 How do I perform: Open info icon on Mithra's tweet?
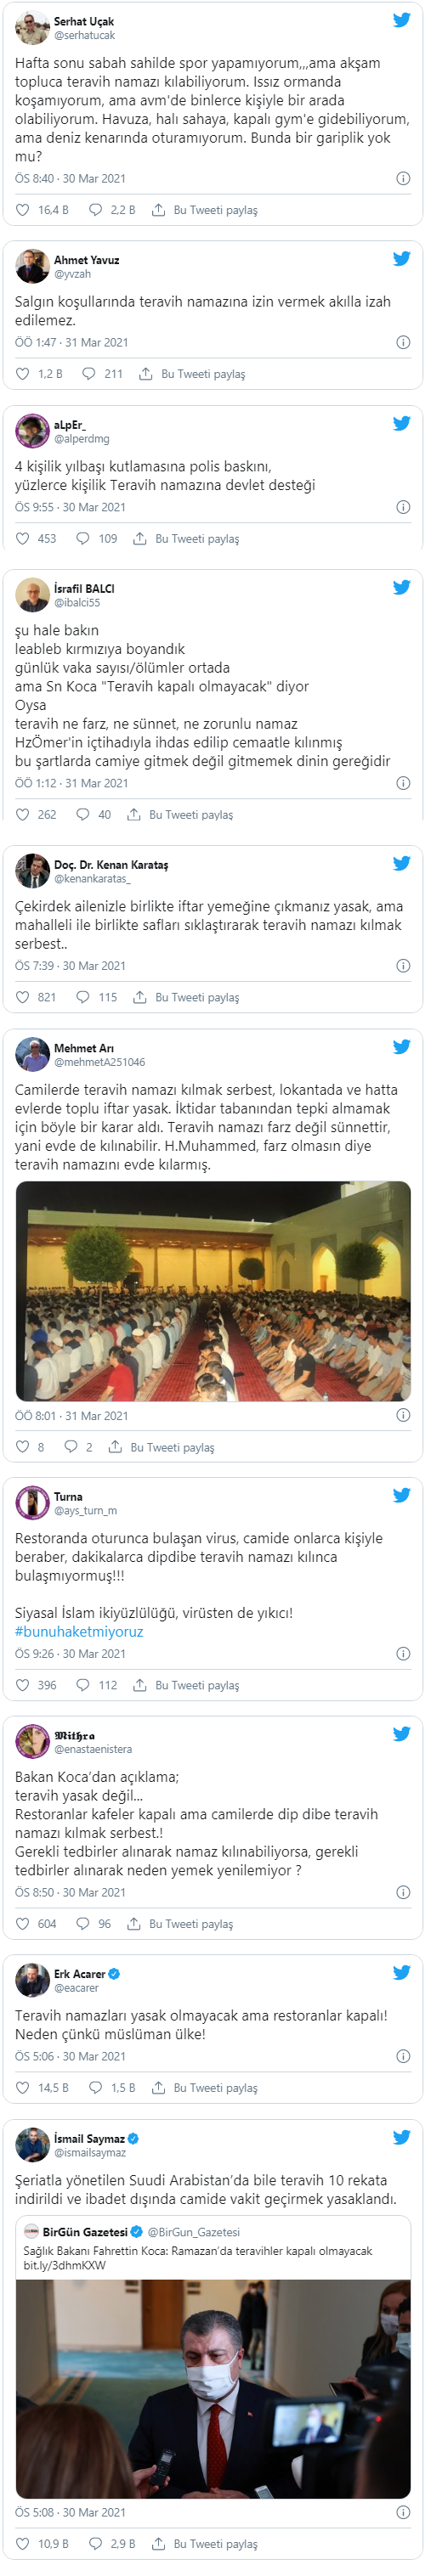403,1892
